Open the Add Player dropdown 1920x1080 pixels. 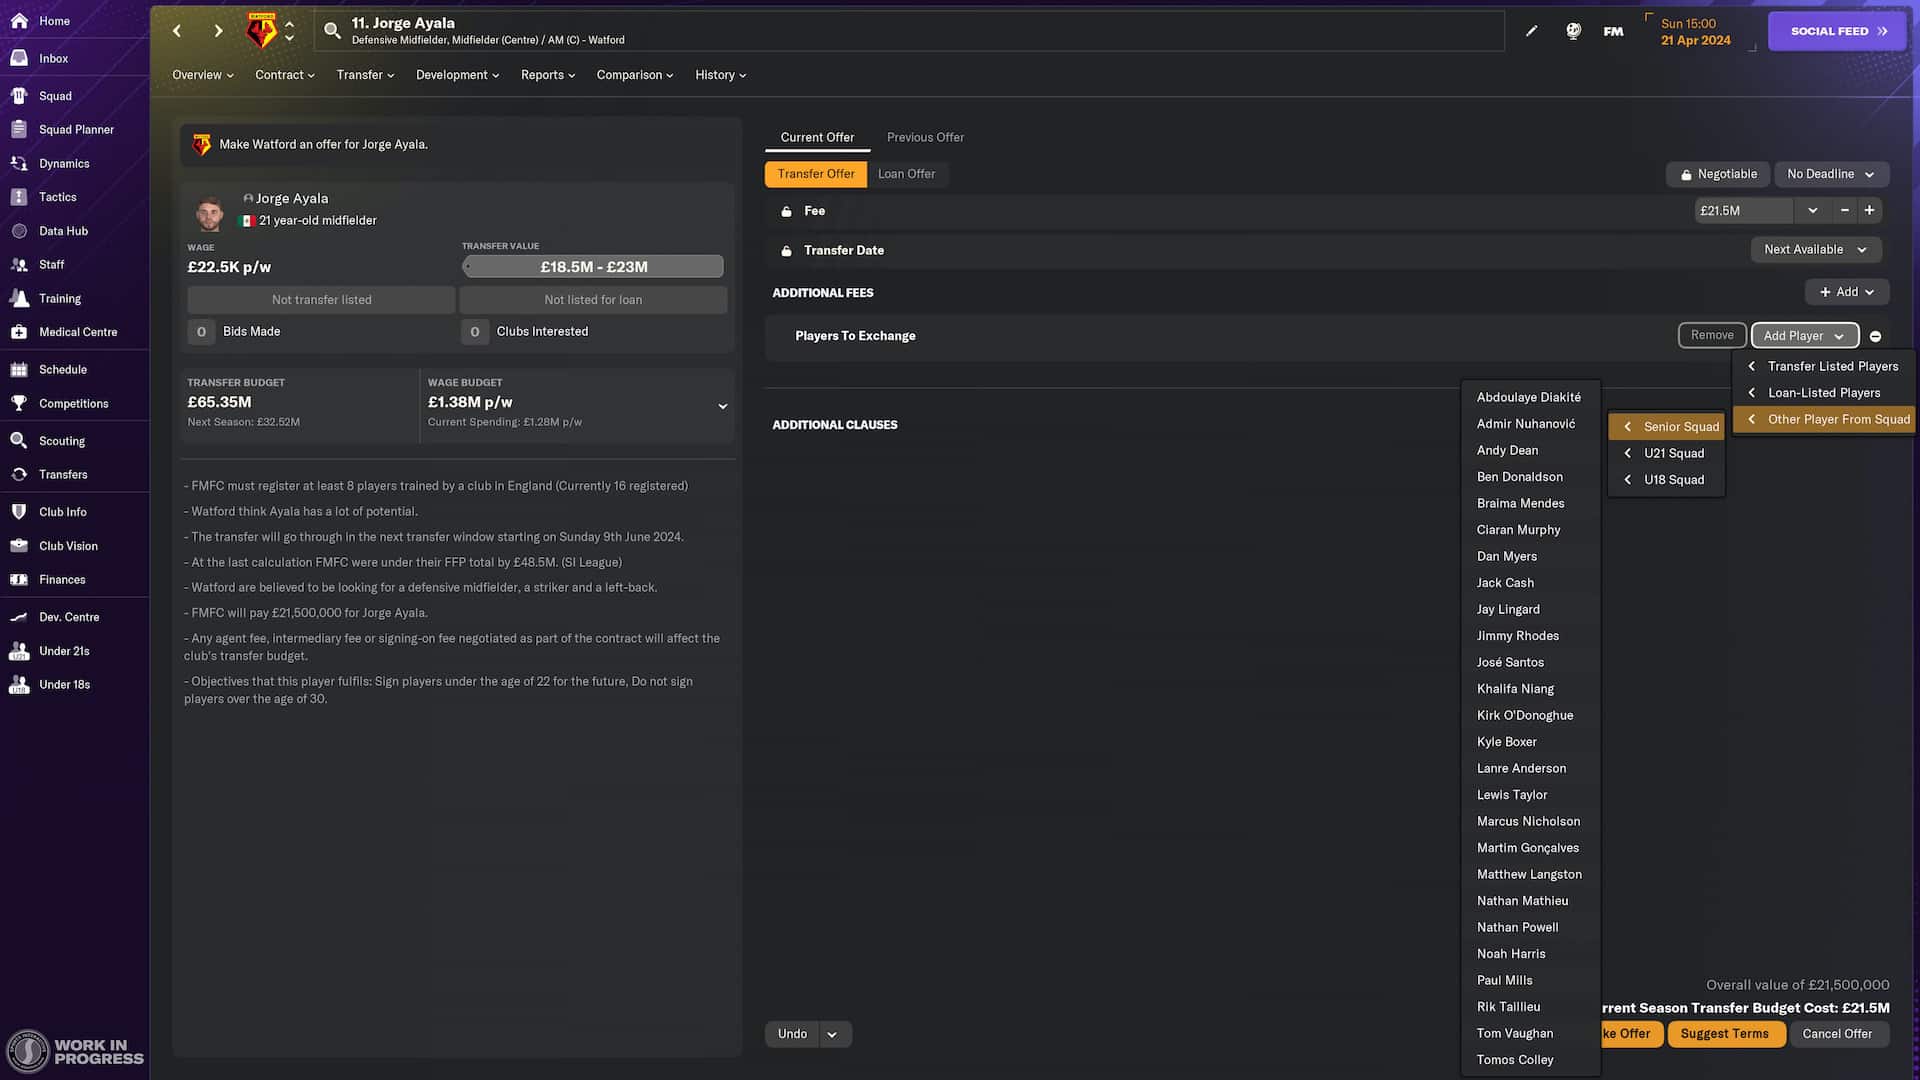coord(1803,335)
